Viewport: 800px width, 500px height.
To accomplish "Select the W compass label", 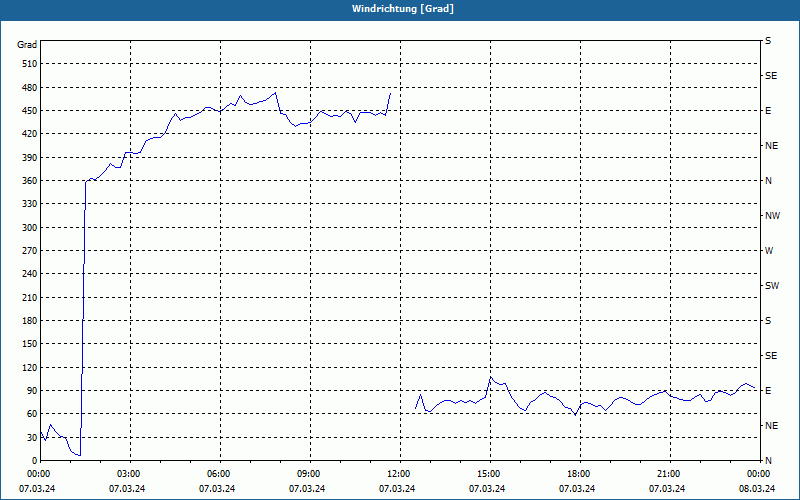I will pos(769,251).
